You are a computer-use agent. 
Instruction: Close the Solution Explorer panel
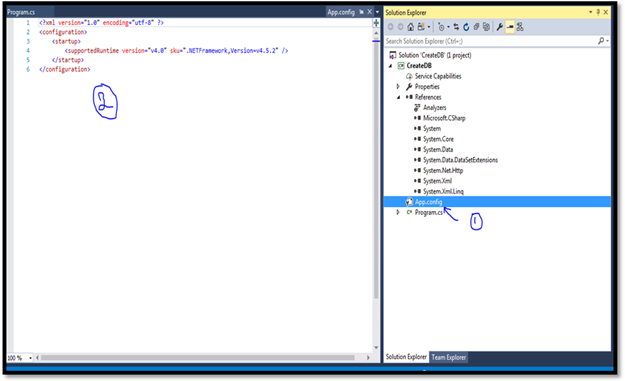click(605, 12)
